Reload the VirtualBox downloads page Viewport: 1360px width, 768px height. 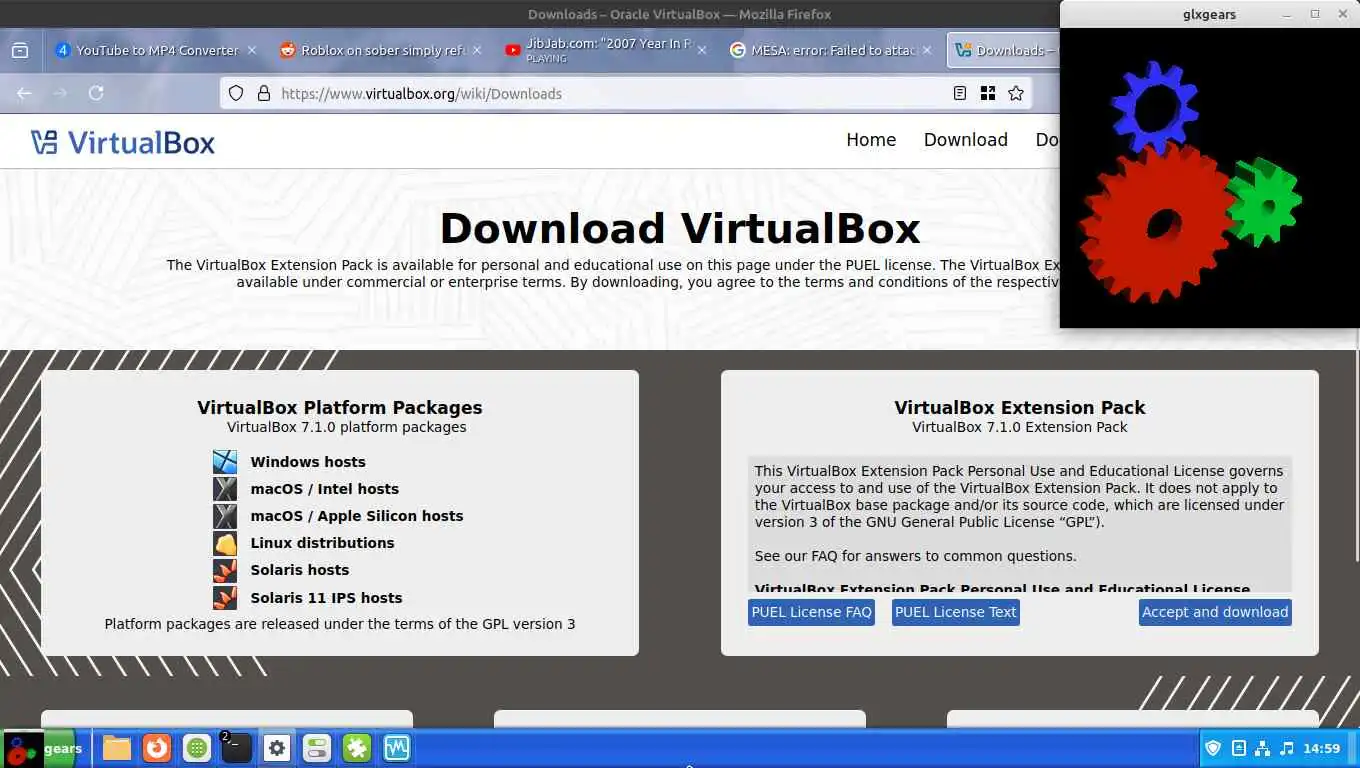coord(96,93)
